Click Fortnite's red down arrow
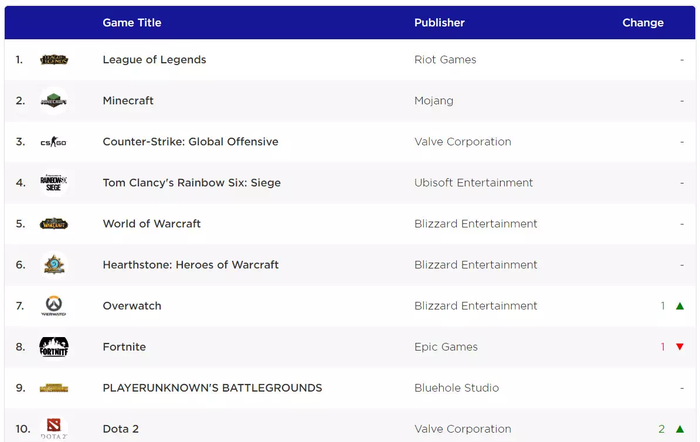700x442 pixels. coord(680,347)
